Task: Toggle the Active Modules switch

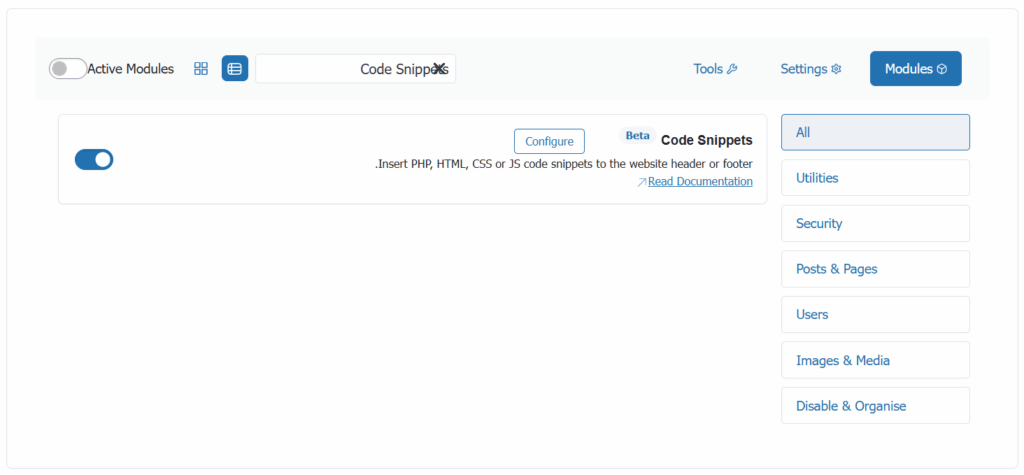Action: coord(68,69)
